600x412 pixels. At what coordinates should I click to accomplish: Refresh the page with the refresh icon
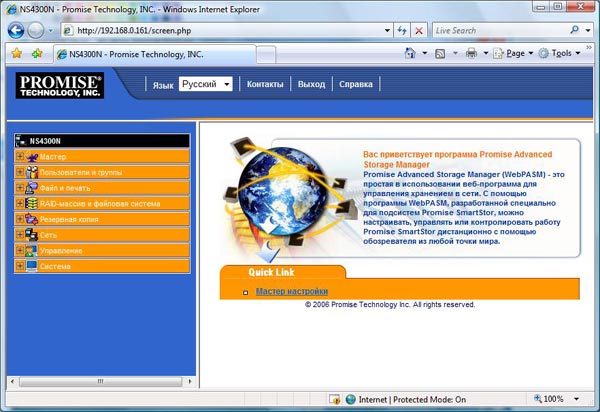pos(402,31)
